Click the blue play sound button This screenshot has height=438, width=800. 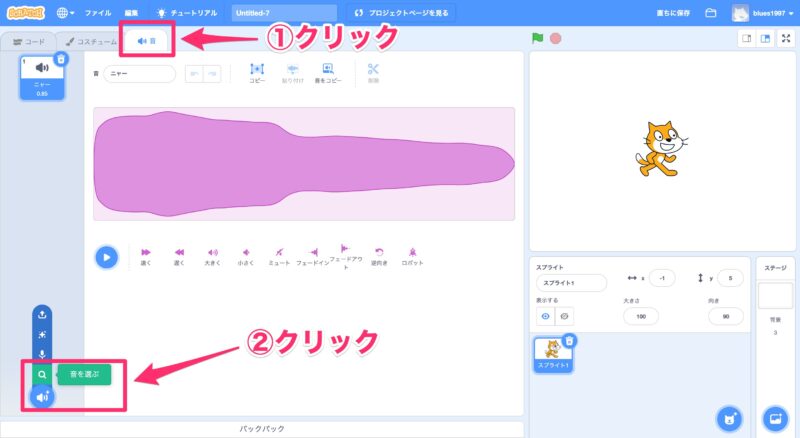click(x=106, y=257)
